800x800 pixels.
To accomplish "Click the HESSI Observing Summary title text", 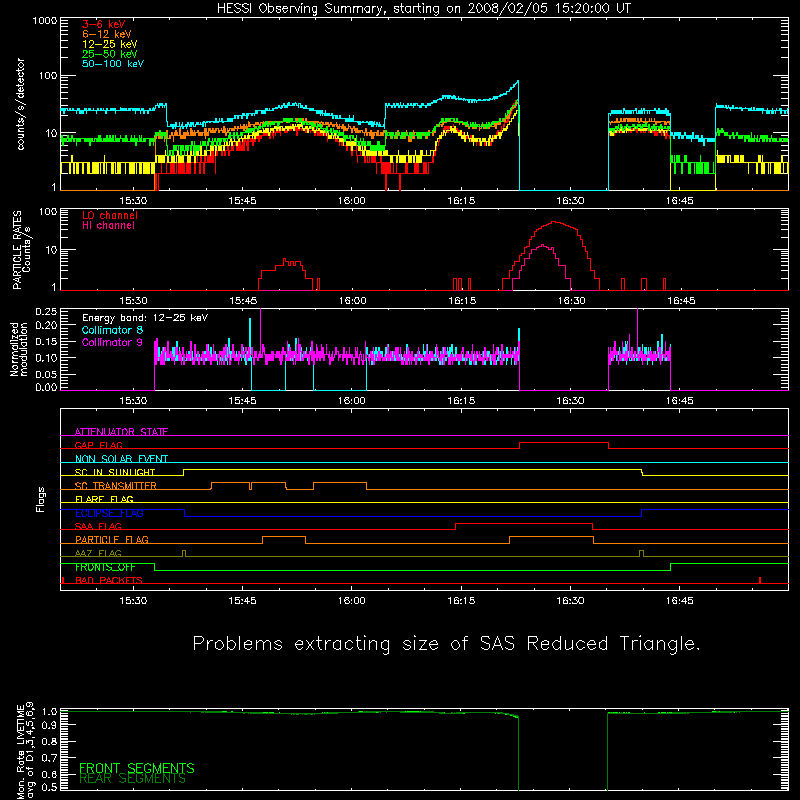I will 424,9.
